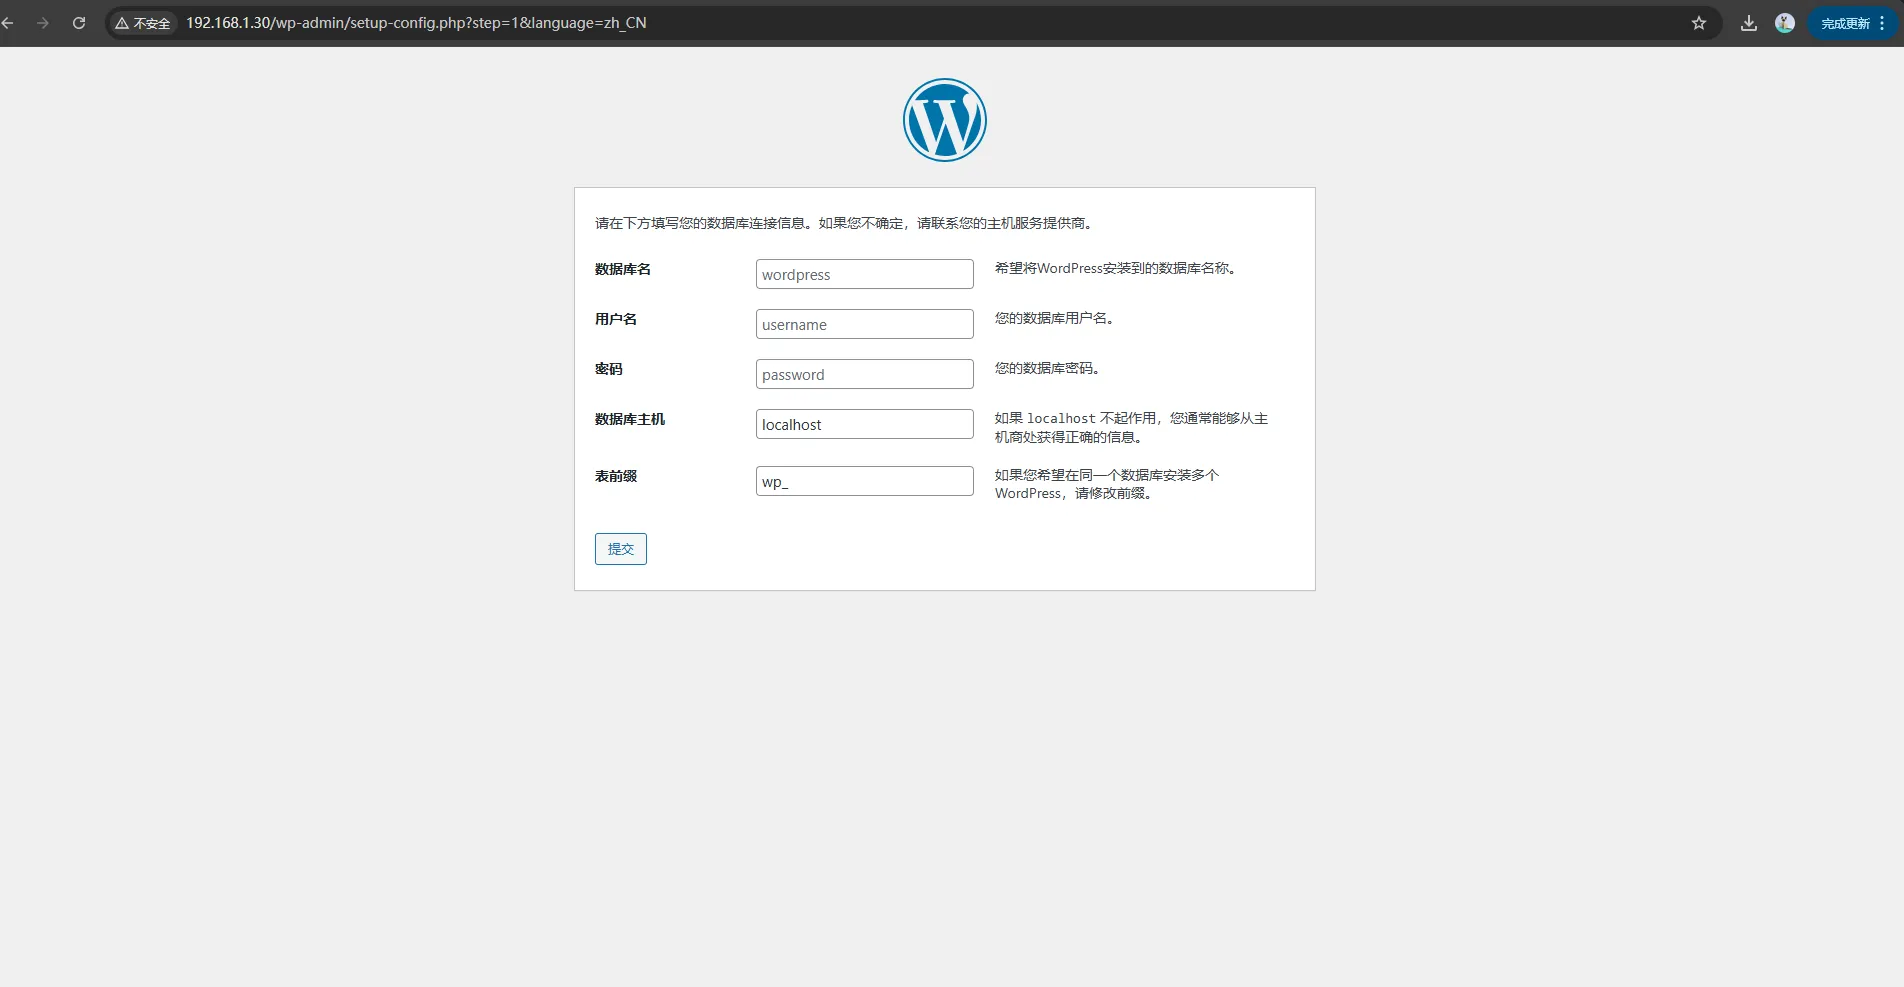Click the 您的数据库用户名 description text
This screenshot has height=987, width=1904.
1054,318
